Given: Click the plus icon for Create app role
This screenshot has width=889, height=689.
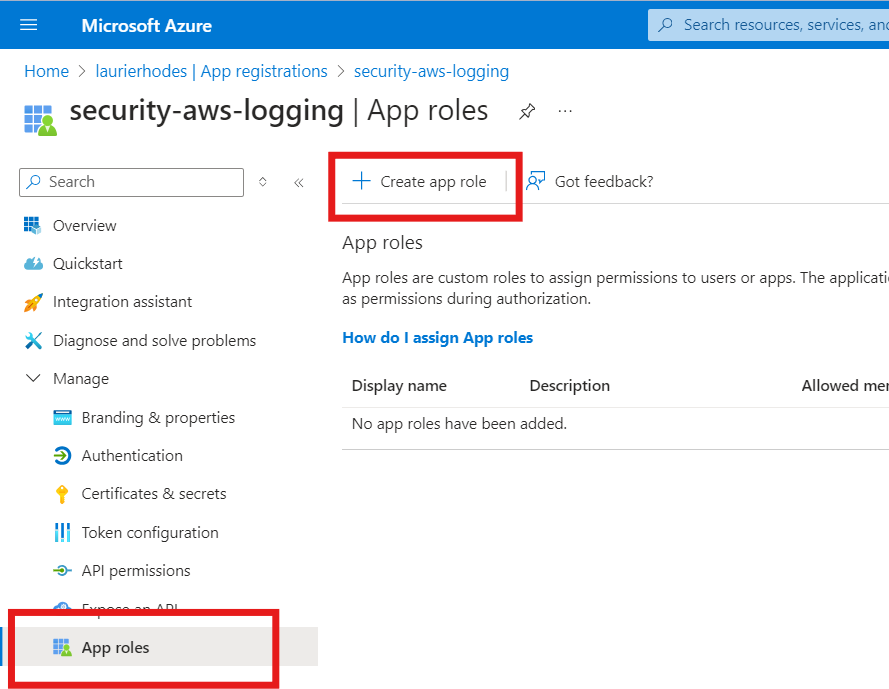Looking at the screenshot, I should 361,181.
